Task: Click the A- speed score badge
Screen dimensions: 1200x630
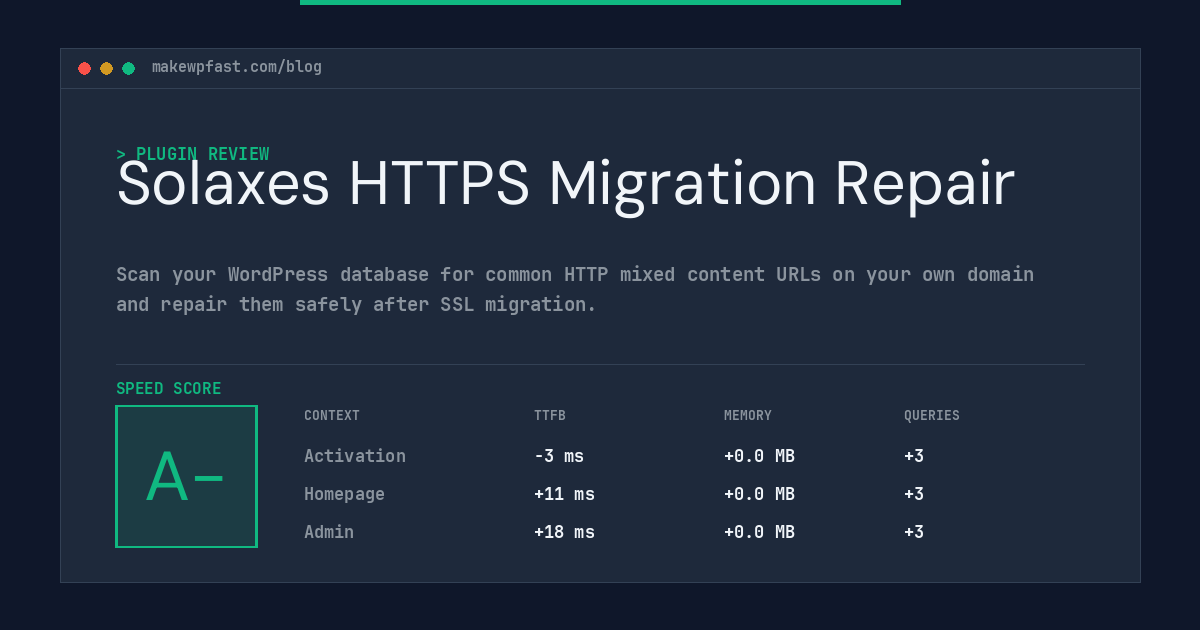Action: tap(186, 476)
